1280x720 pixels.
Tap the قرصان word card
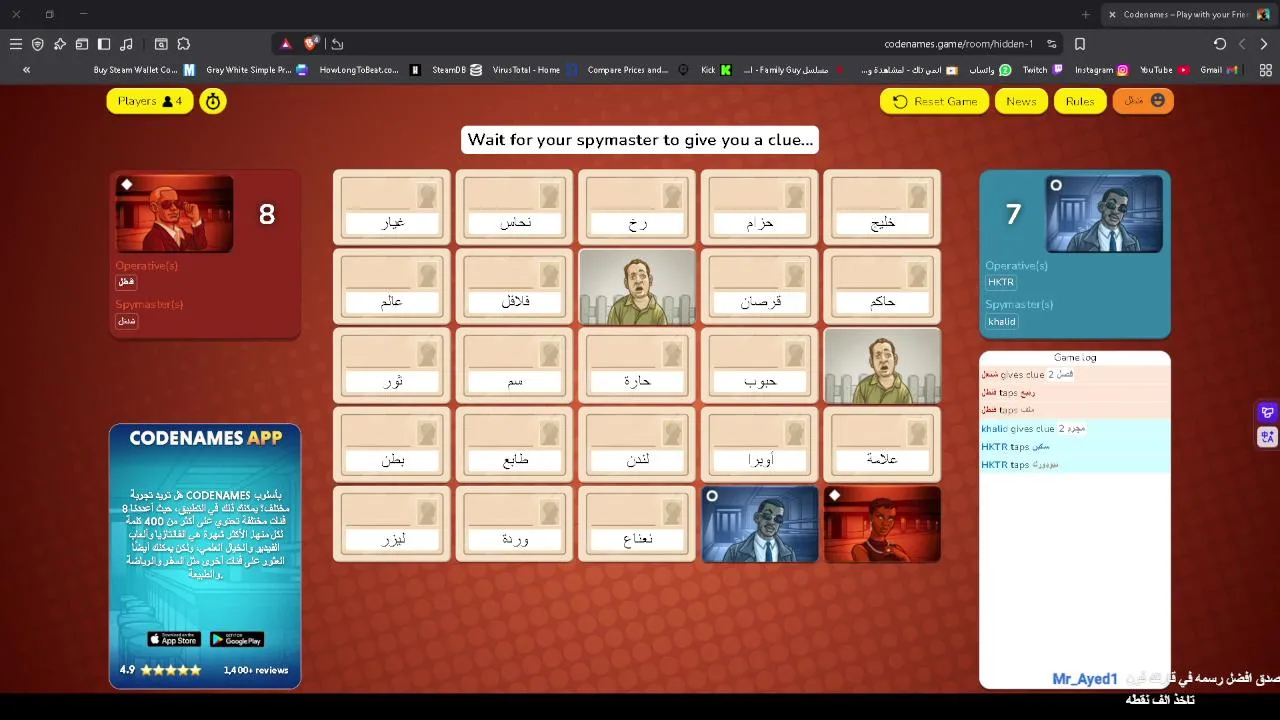point(759,287)
